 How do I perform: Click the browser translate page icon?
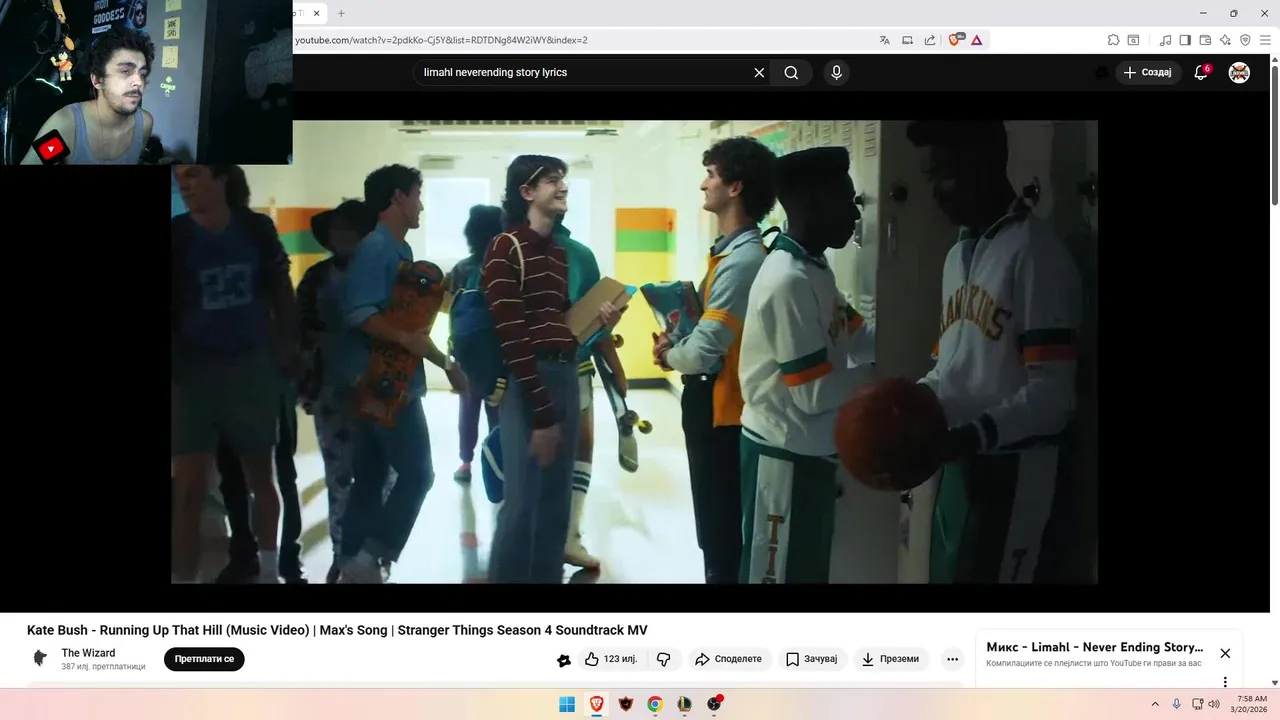pyautogui.click(x=884, y=40)
